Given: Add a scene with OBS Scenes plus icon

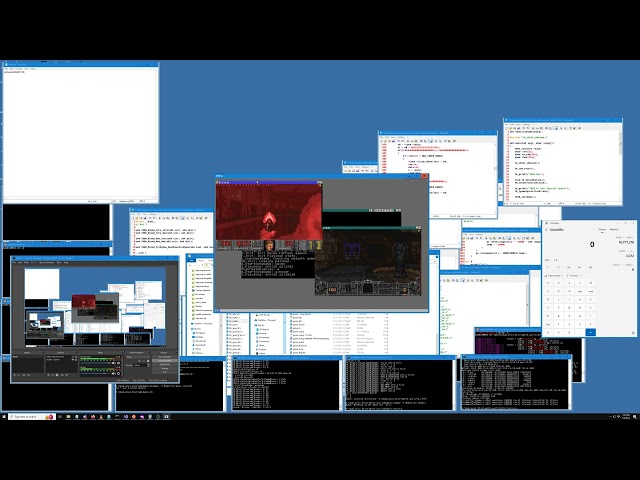Looking at the screenshot, I should [x=14, y=375].
